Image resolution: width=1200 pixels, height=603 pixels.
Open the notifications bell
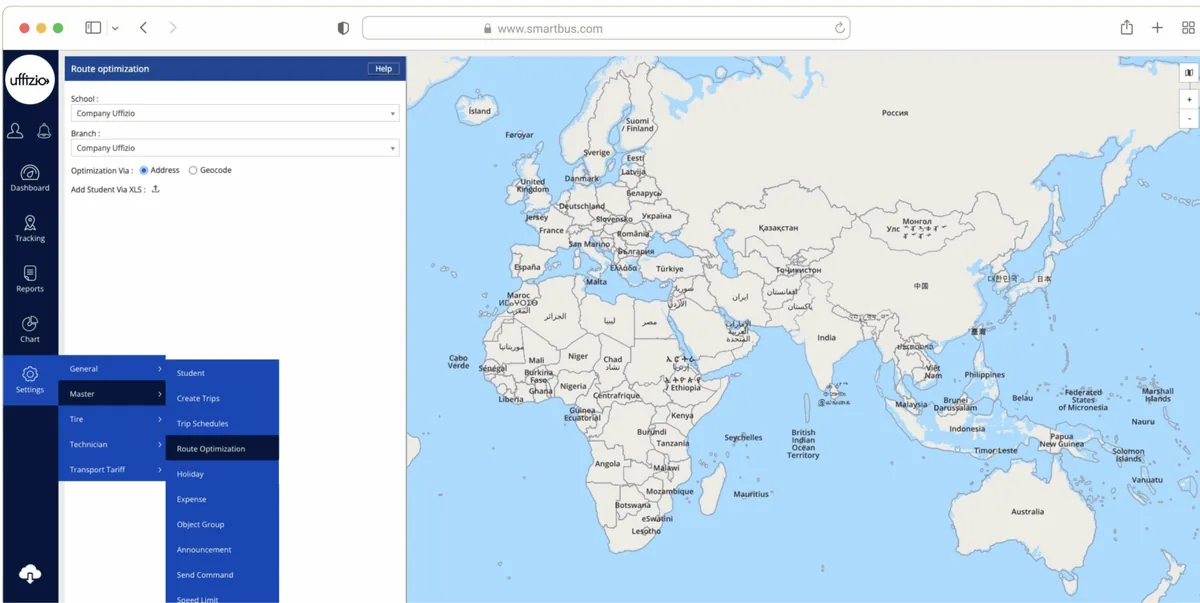[x=44, y=131]
